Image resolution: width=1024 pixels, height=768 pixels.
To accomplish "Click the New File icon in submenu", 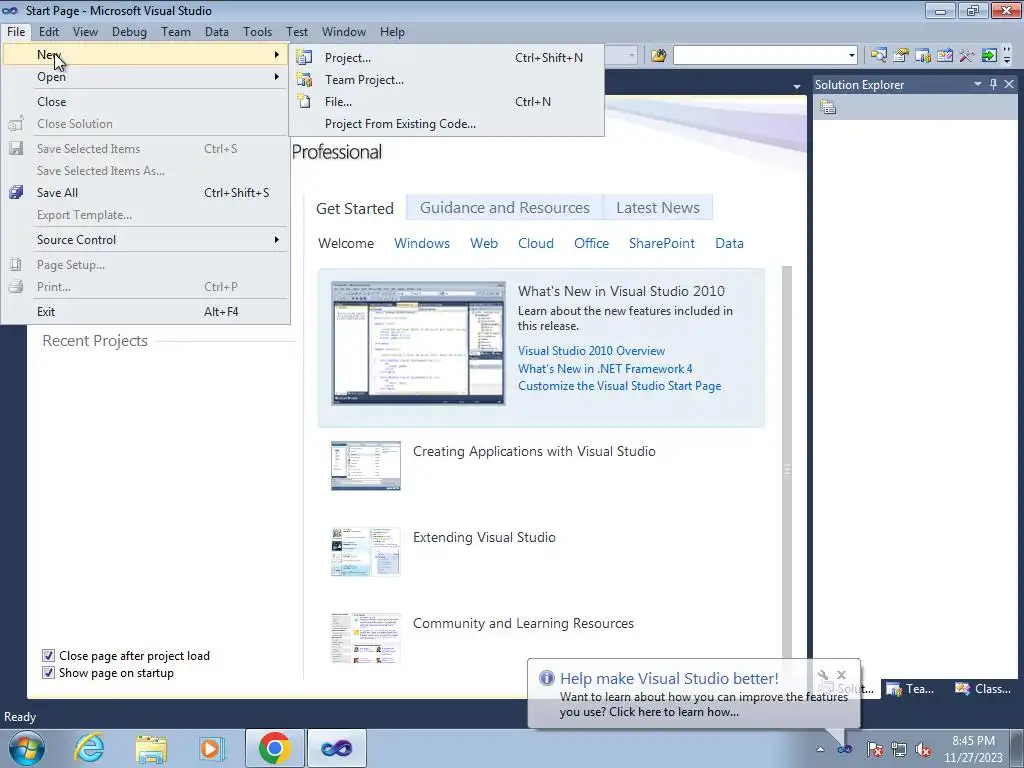I will (x=304, y=101).
